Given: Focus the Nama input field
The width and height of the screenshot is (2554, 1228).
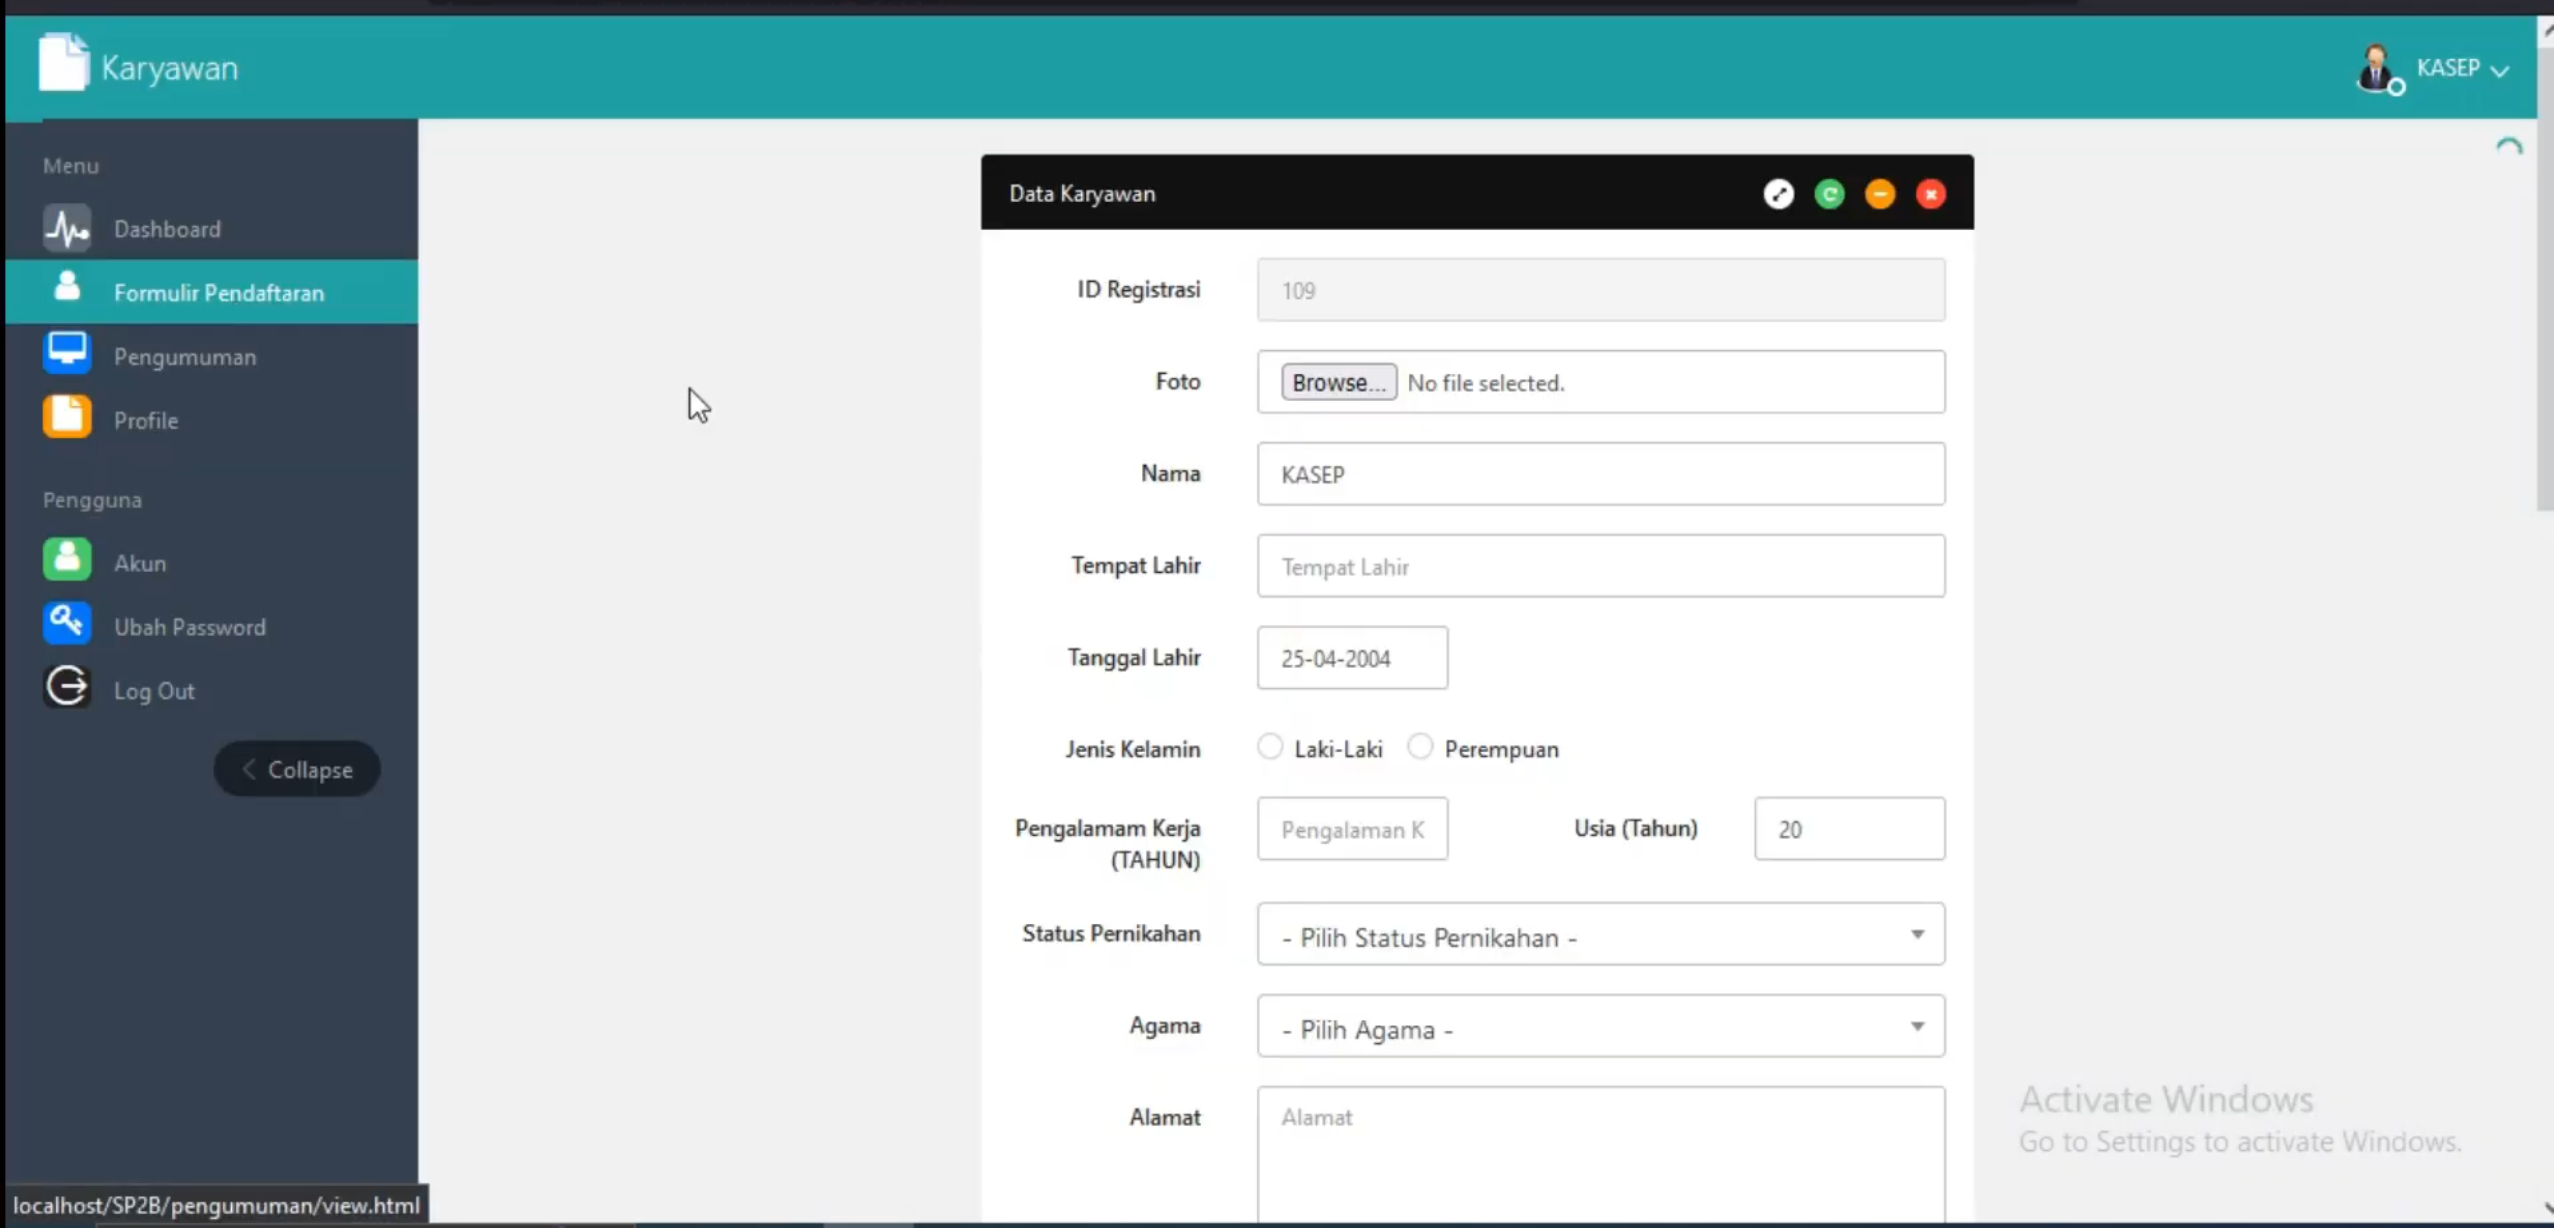Looking at the screenshot, I should (1601, 474).
